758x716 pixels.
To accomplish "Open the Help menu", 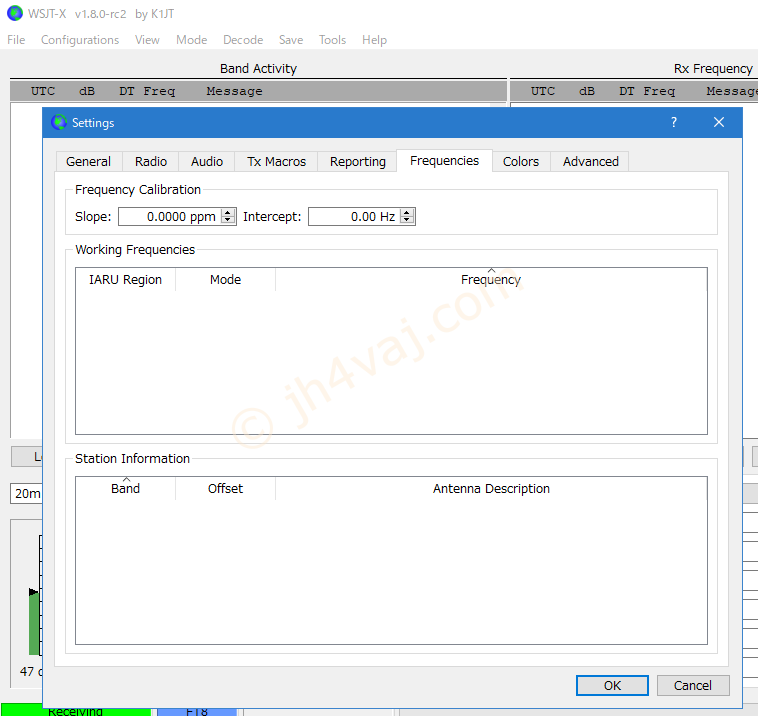I will tap(375, 40).
